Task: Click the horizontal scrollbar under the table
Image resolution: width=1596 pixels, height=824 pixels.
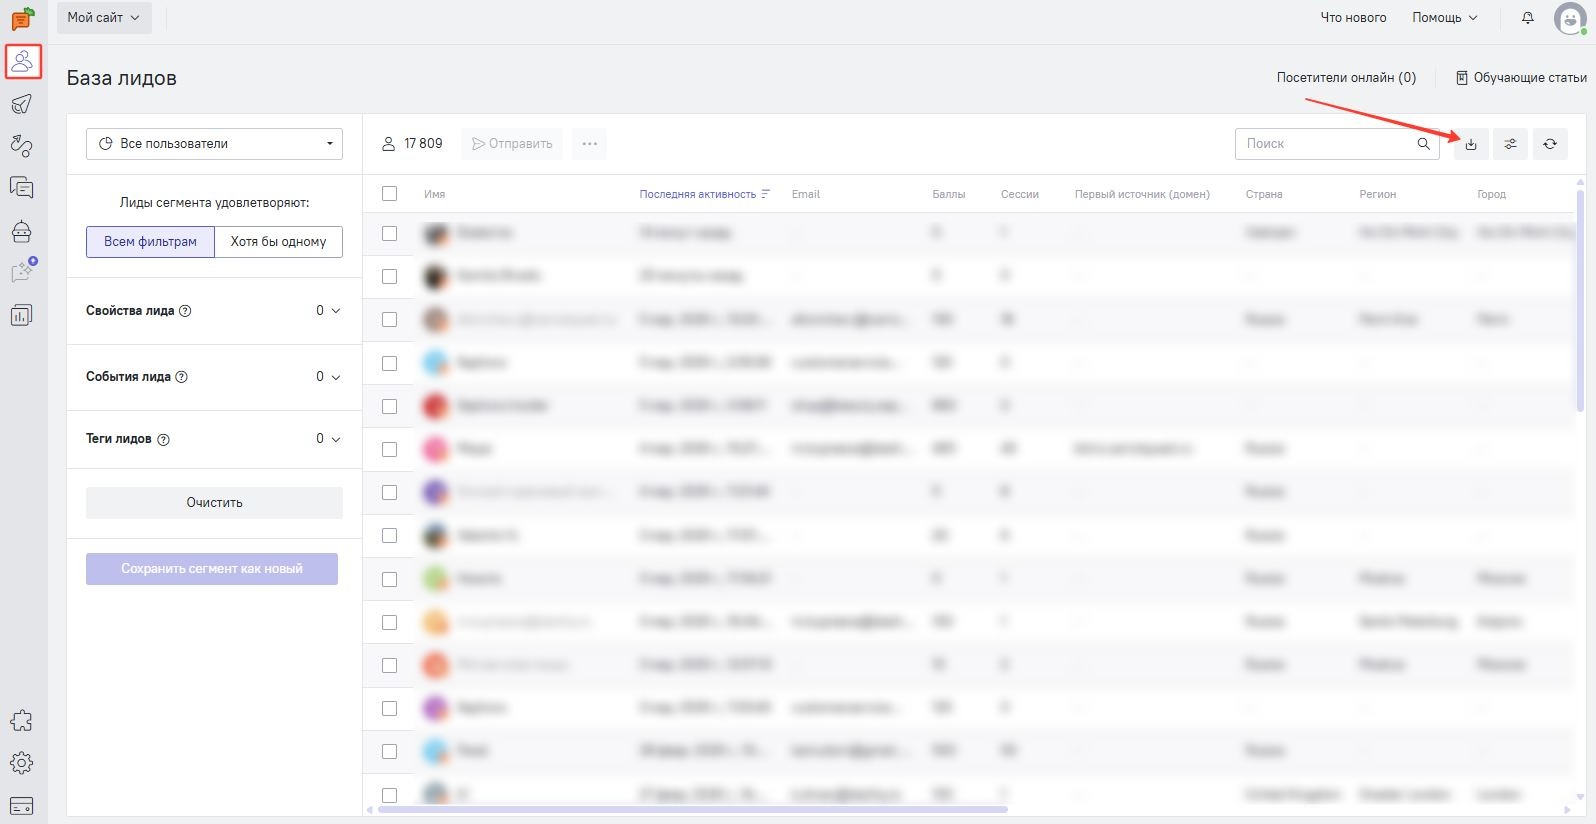Action: coord(692,809)
